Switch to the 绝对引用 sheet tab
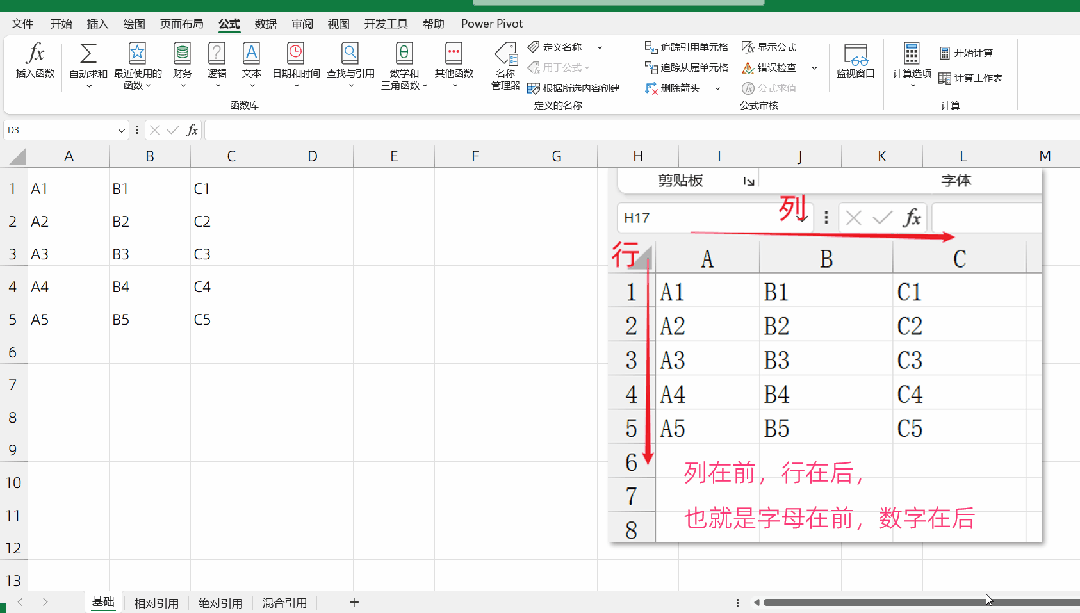The height and width of the screenshot is (613, 1080). tap(220, 603)
